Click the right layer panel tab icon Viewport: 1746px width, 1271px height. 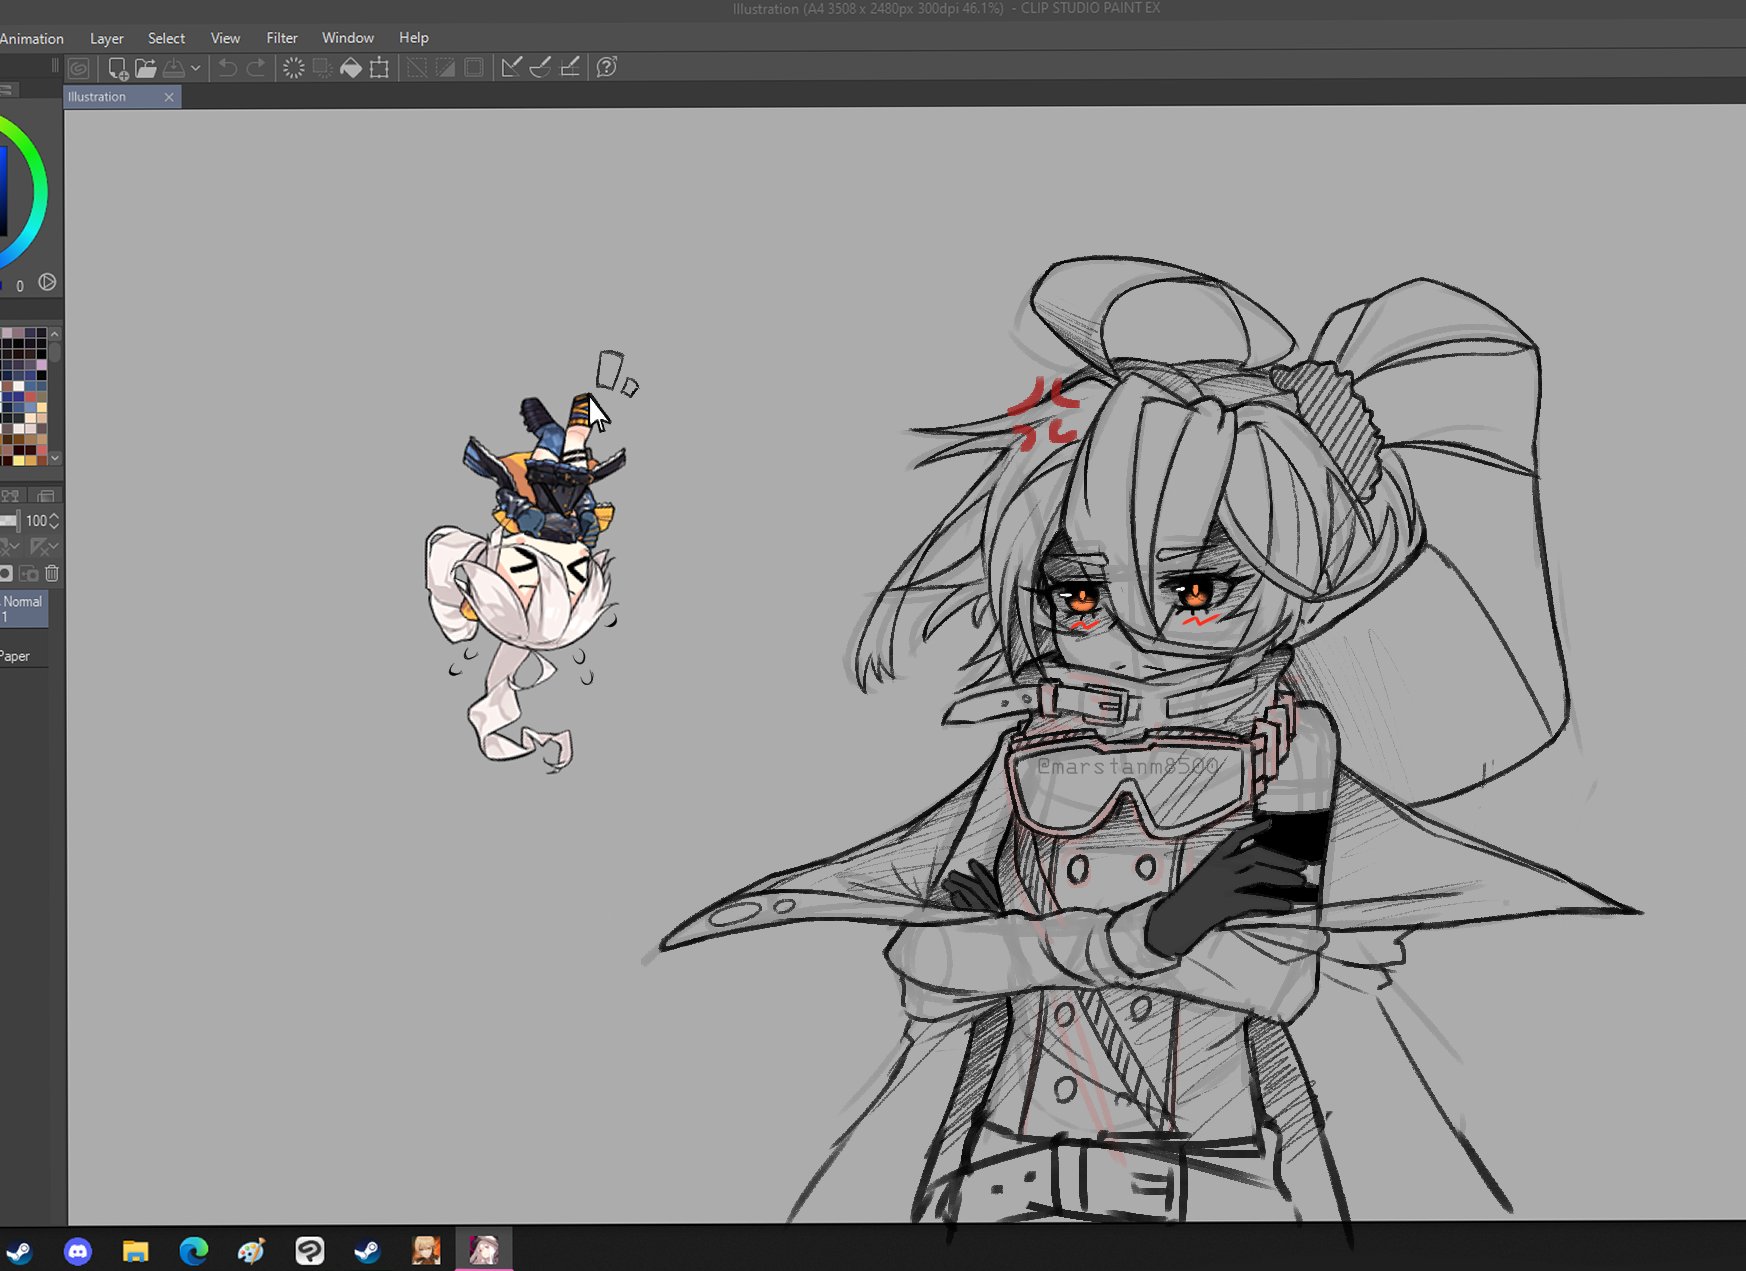tap(45, 496)
